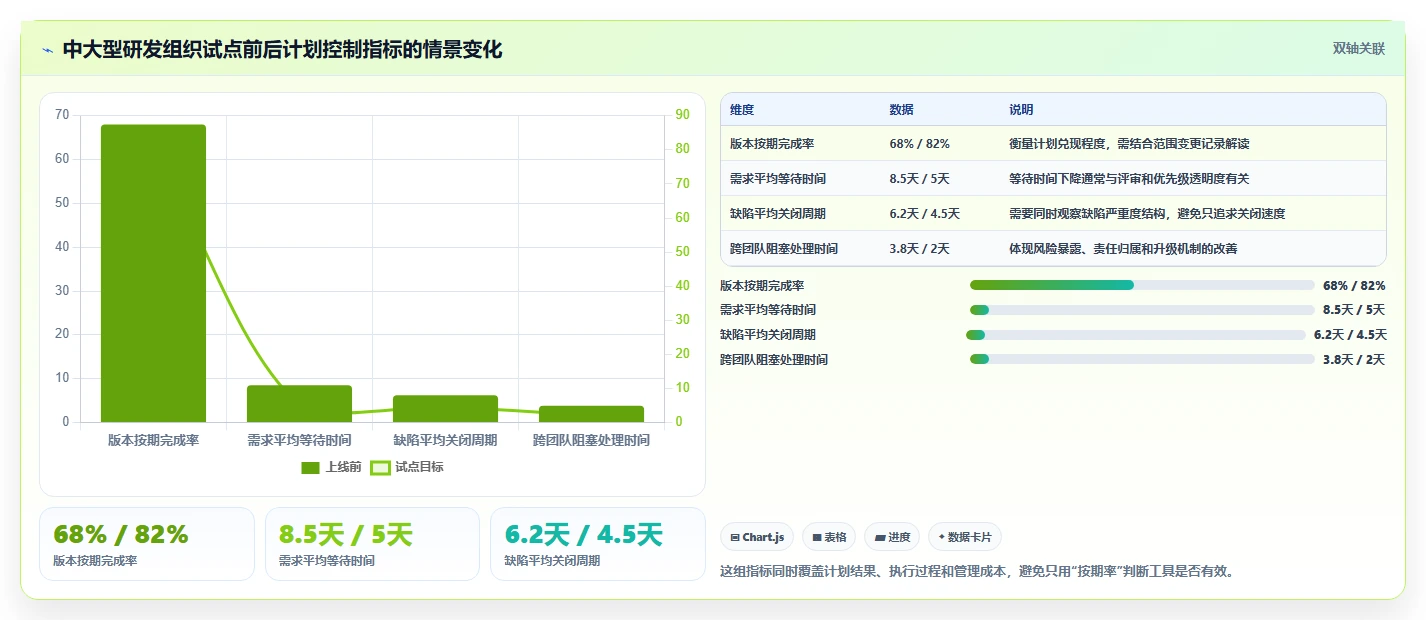Click the lightning icon beside the dashboard title

(x=48, y=50)
